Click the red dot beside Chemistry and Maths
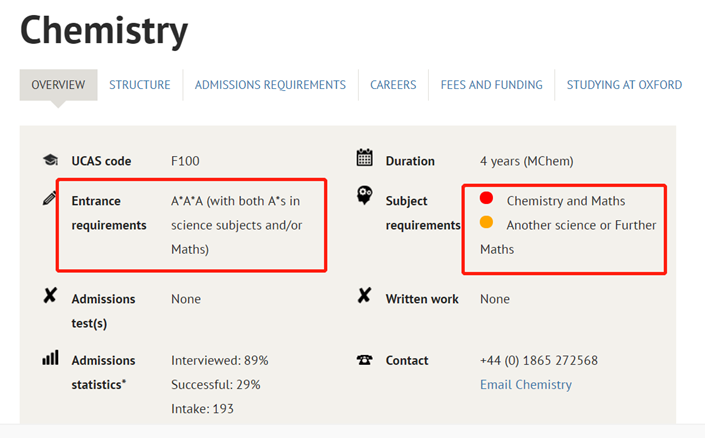Viewport: 705px width, 438px height. coord(487,199)
